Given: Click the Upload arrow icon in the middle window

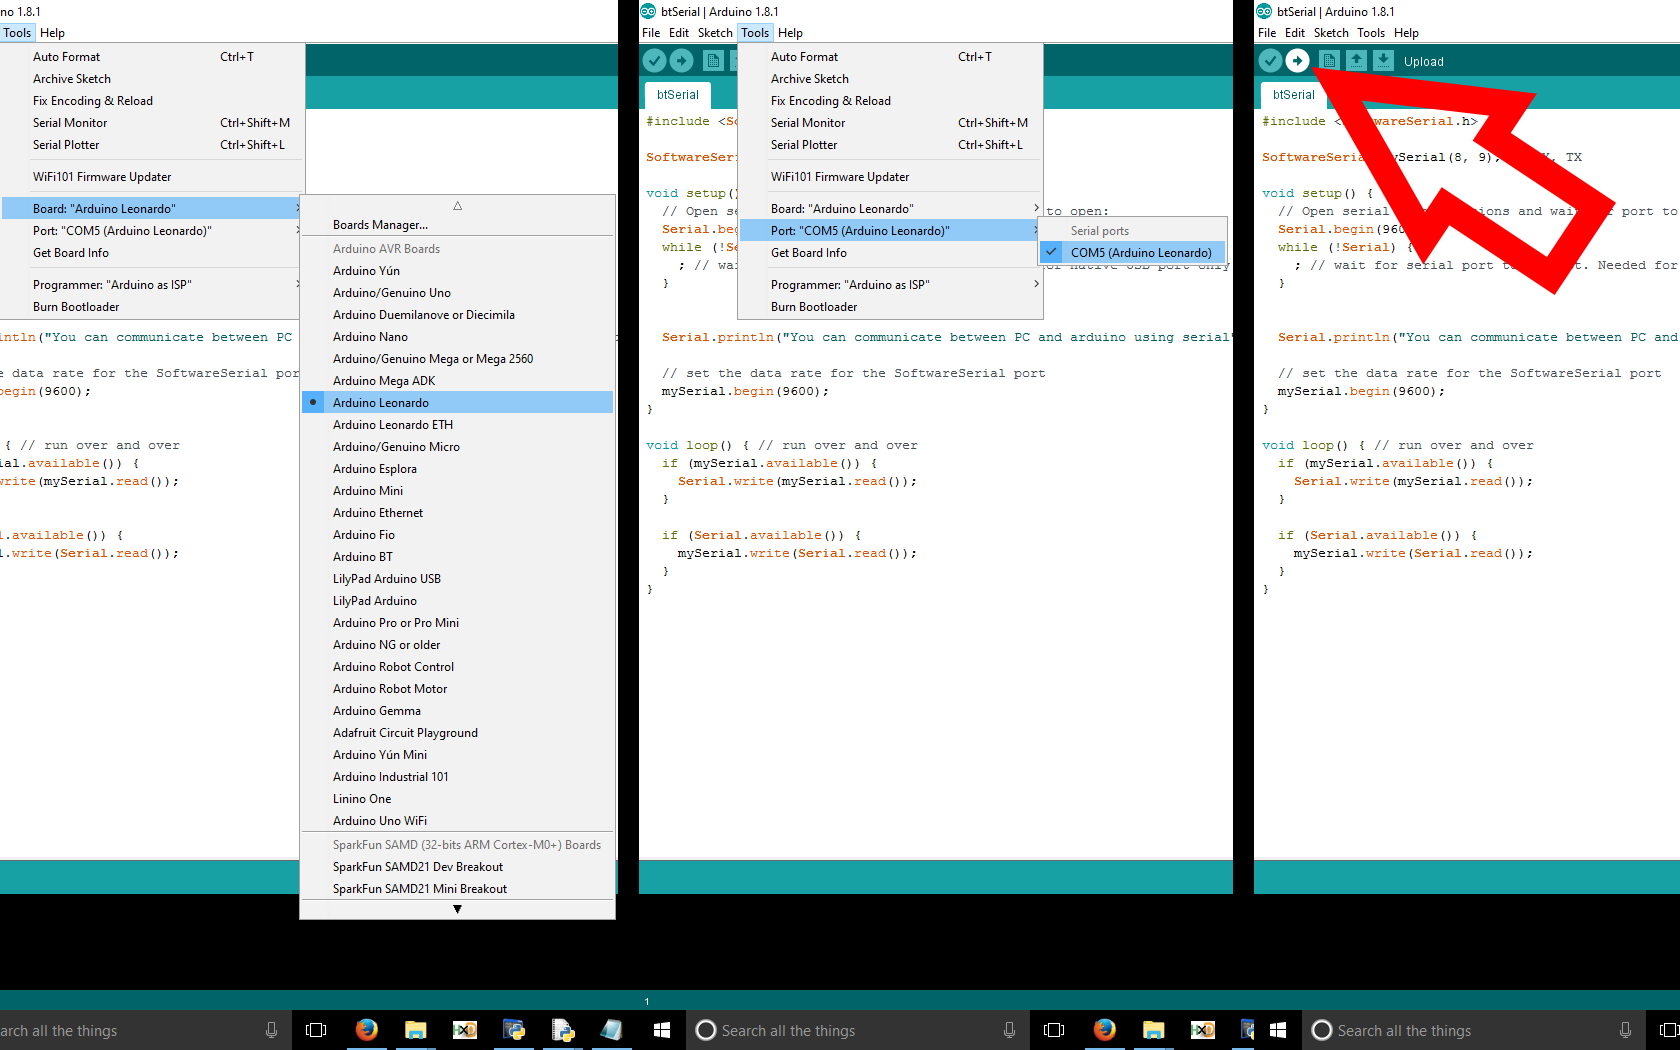Looking at the screenshot, I should (x=681, y=61).
